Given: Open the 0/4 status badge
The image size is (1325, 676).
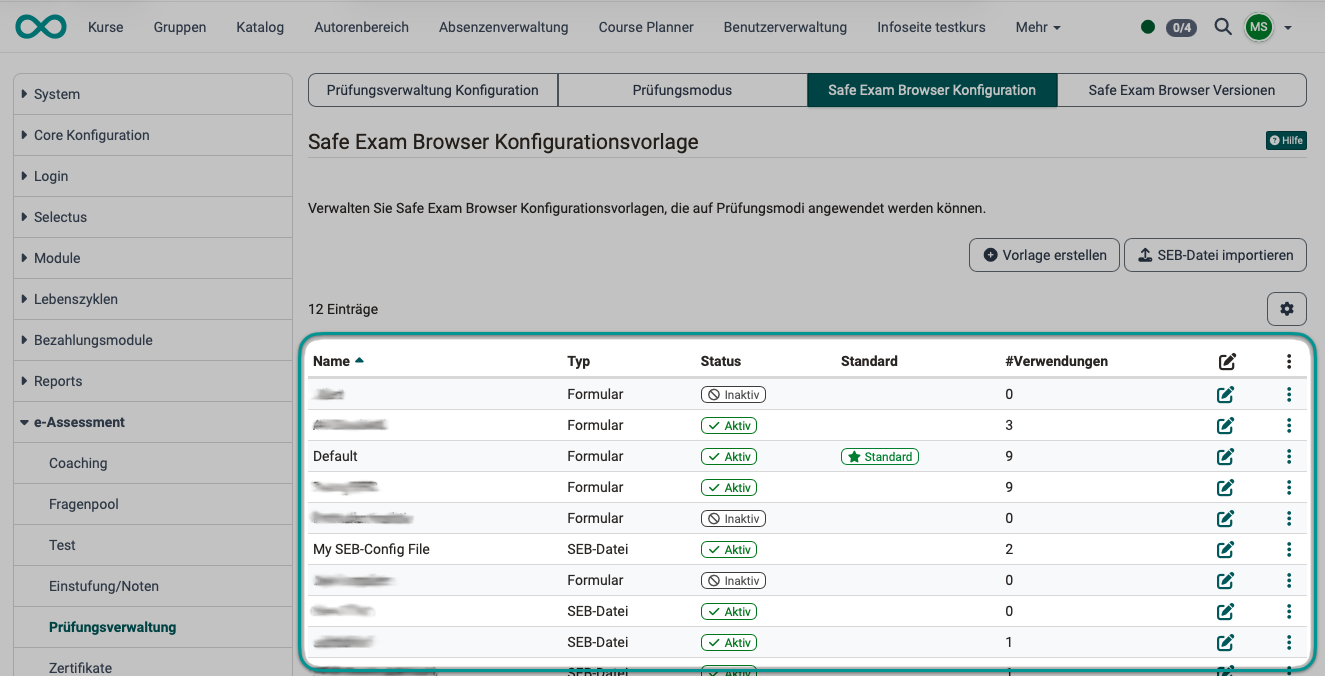Looking at the screenshot, I should (x=1181, y=27).
